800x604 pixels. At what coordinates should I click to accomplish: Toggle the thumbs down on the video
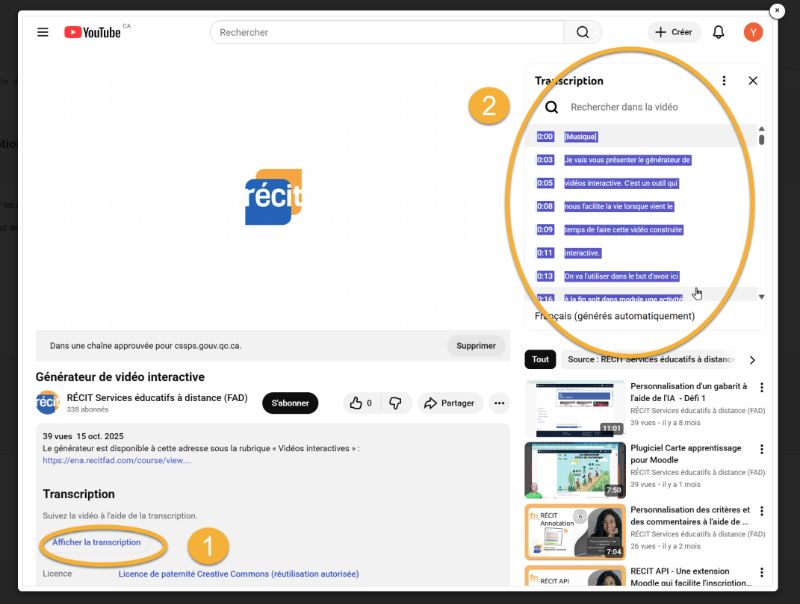coord(397,403)
